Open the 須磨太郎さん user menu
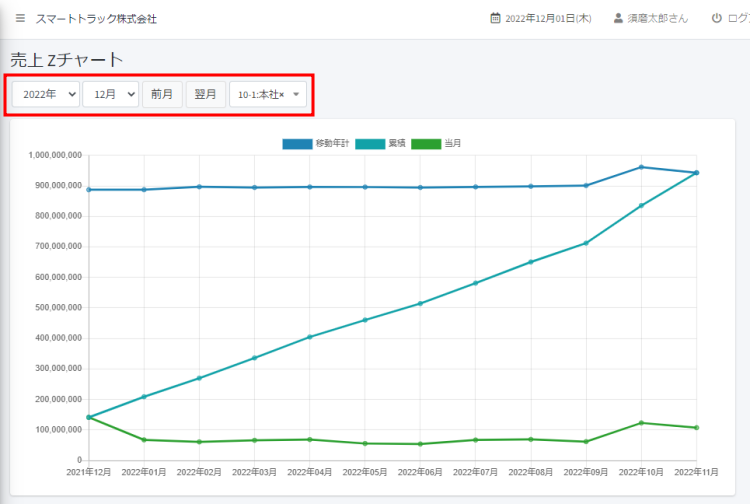 (657, 19)
